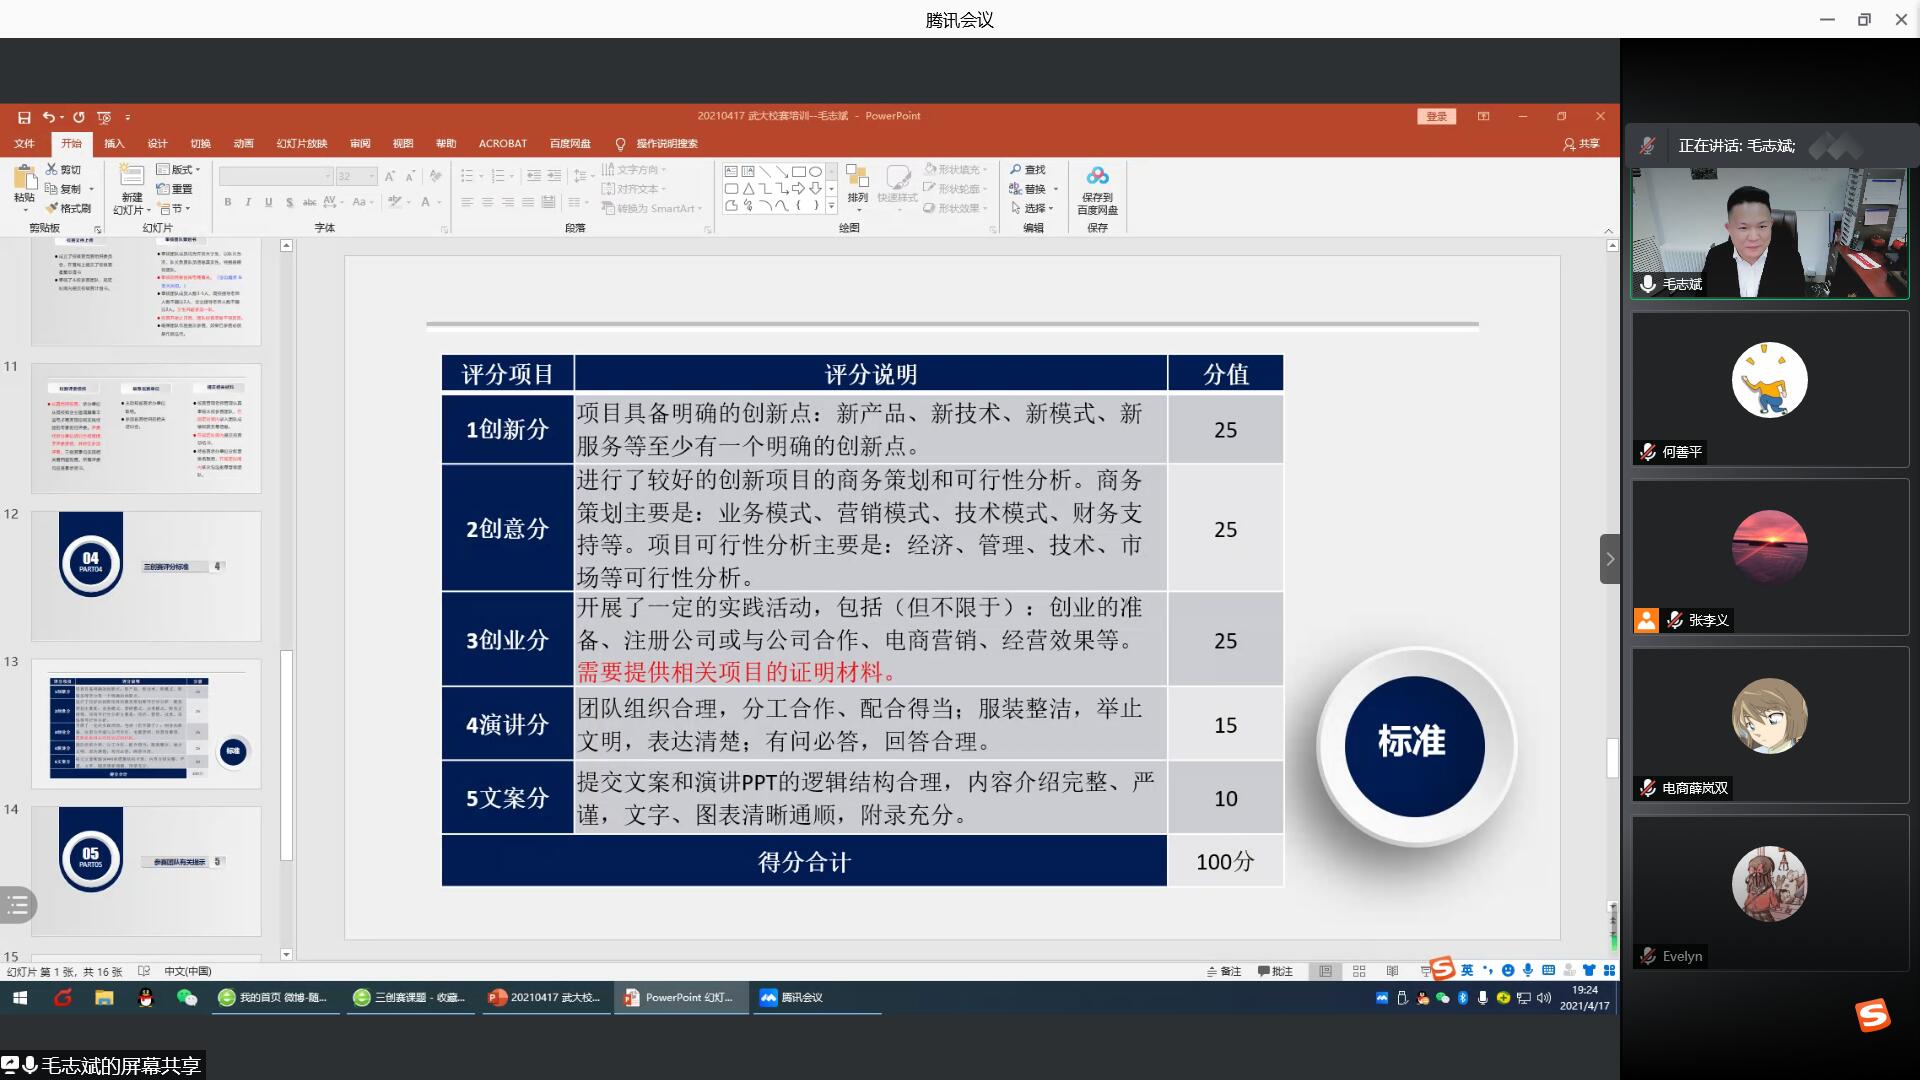Open WeChat from Windows taskbar
1920x1080 pixels.
pos(187,997)
